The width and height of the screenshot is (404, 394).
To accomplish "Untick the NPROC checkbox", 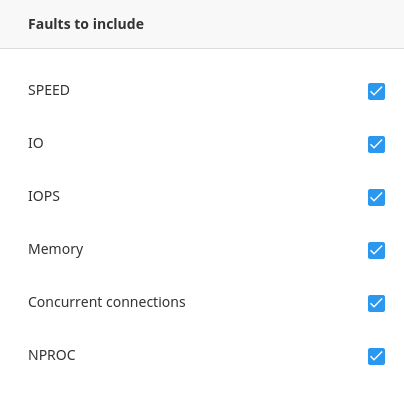I will click(x=376, y=356).
